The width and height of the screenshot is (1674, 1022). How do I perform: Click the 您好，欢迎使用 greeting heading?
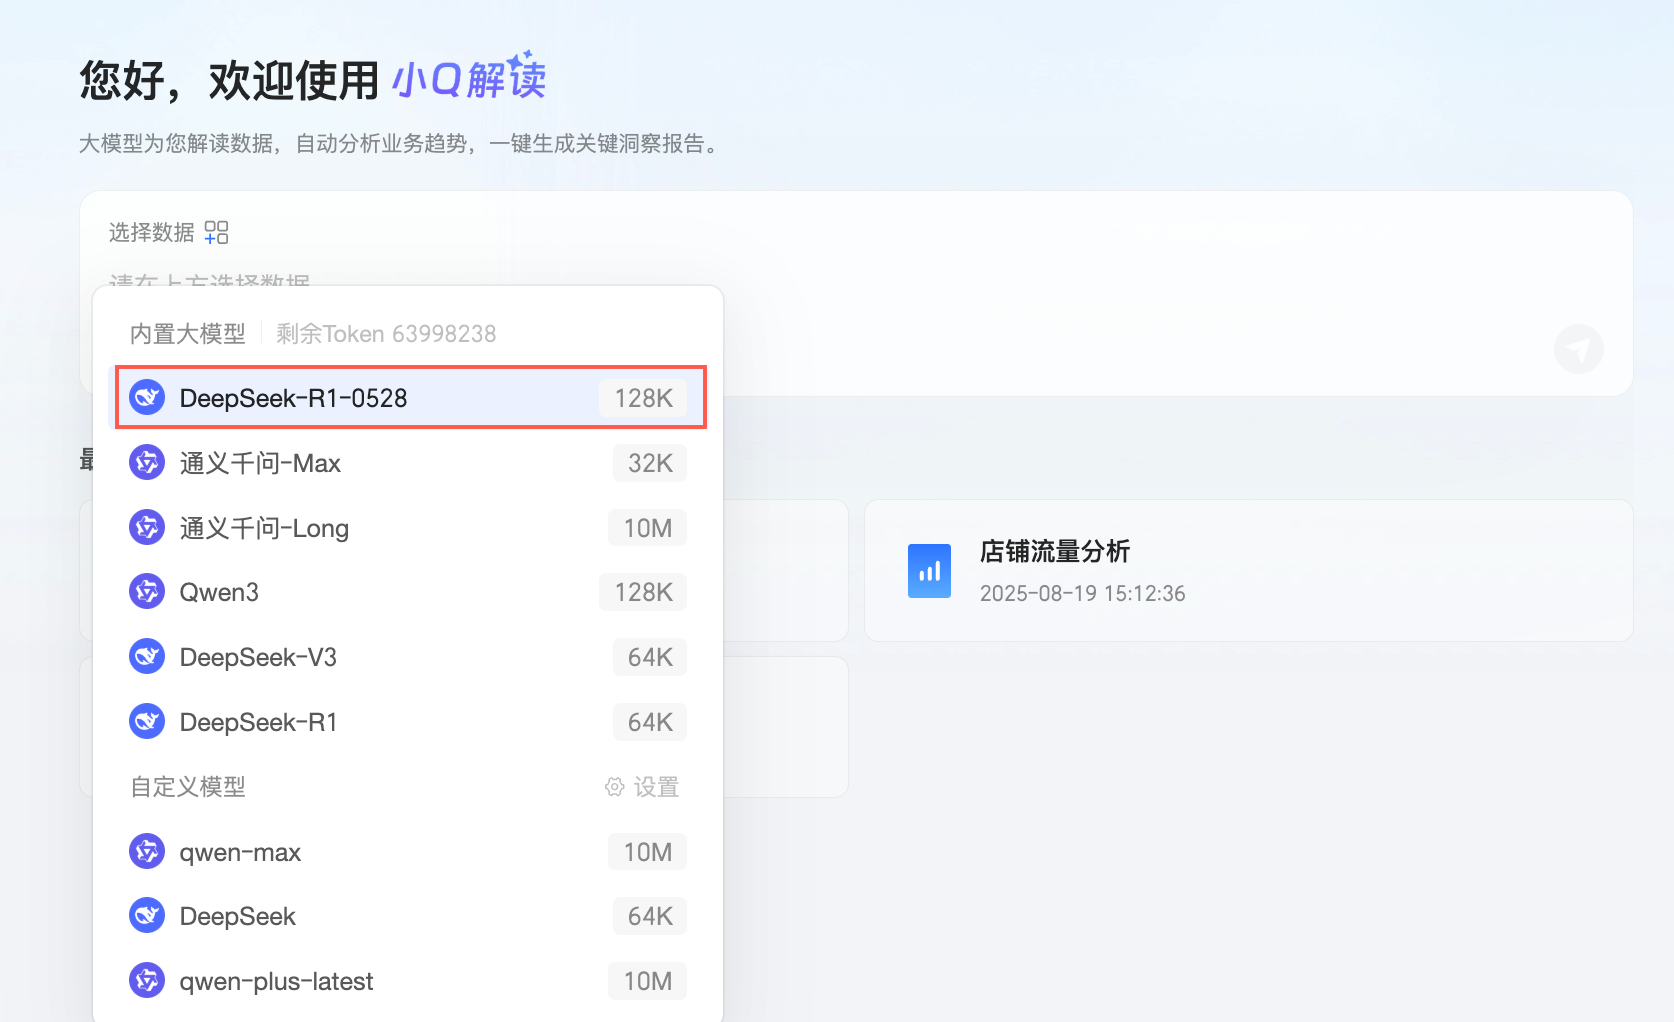pyautogui.click(x=229, y=80)
